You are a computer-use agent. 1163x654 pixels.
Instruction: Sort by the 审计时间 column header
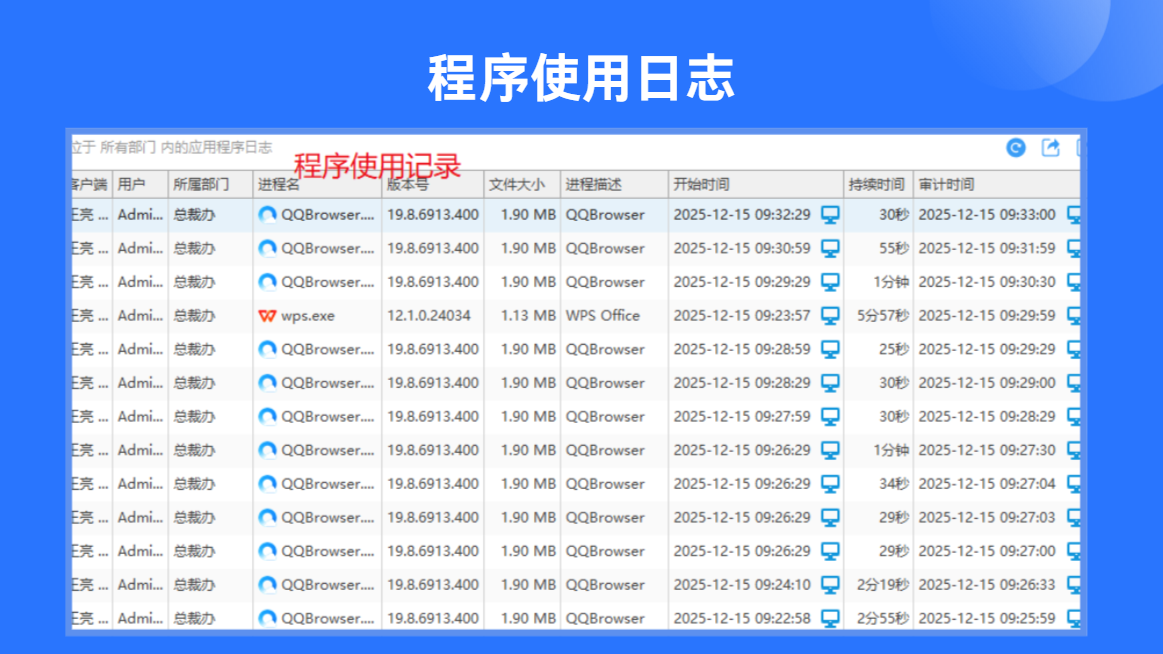[996, 185]
